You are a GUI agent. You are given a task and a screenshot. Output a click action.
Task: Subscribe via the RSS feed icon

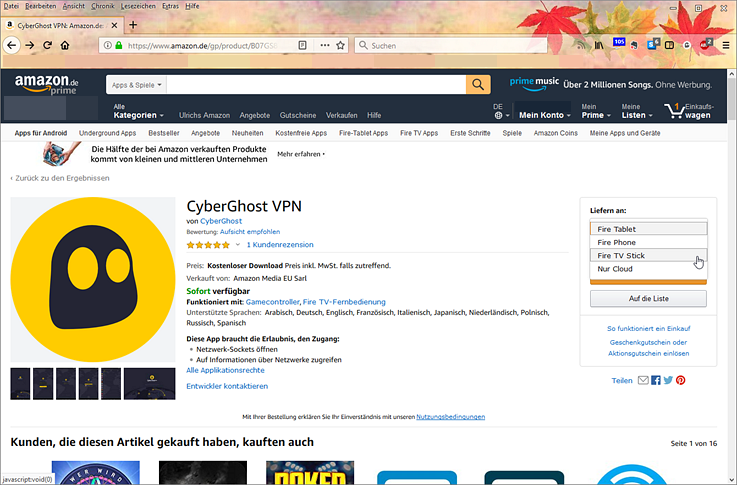click(582, 46)
